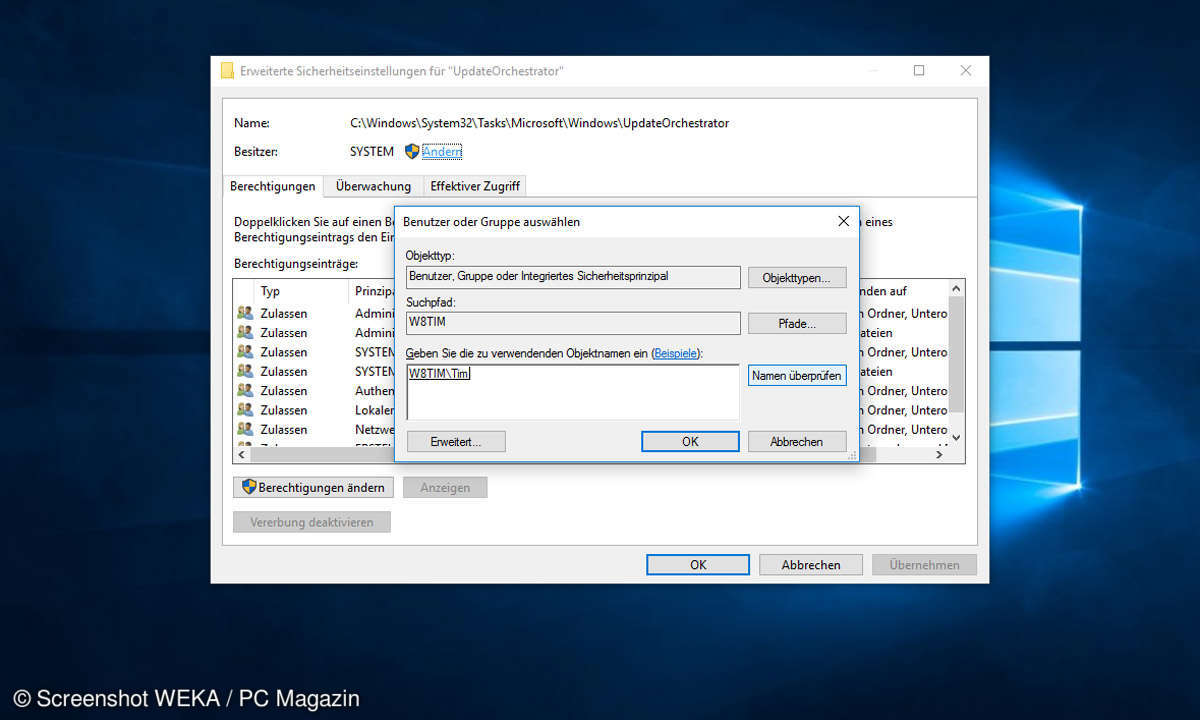Close the Benutzer oder Gruppe auswählen dialog
This screenshot has width=1200, height=720.
click(843, 221)
